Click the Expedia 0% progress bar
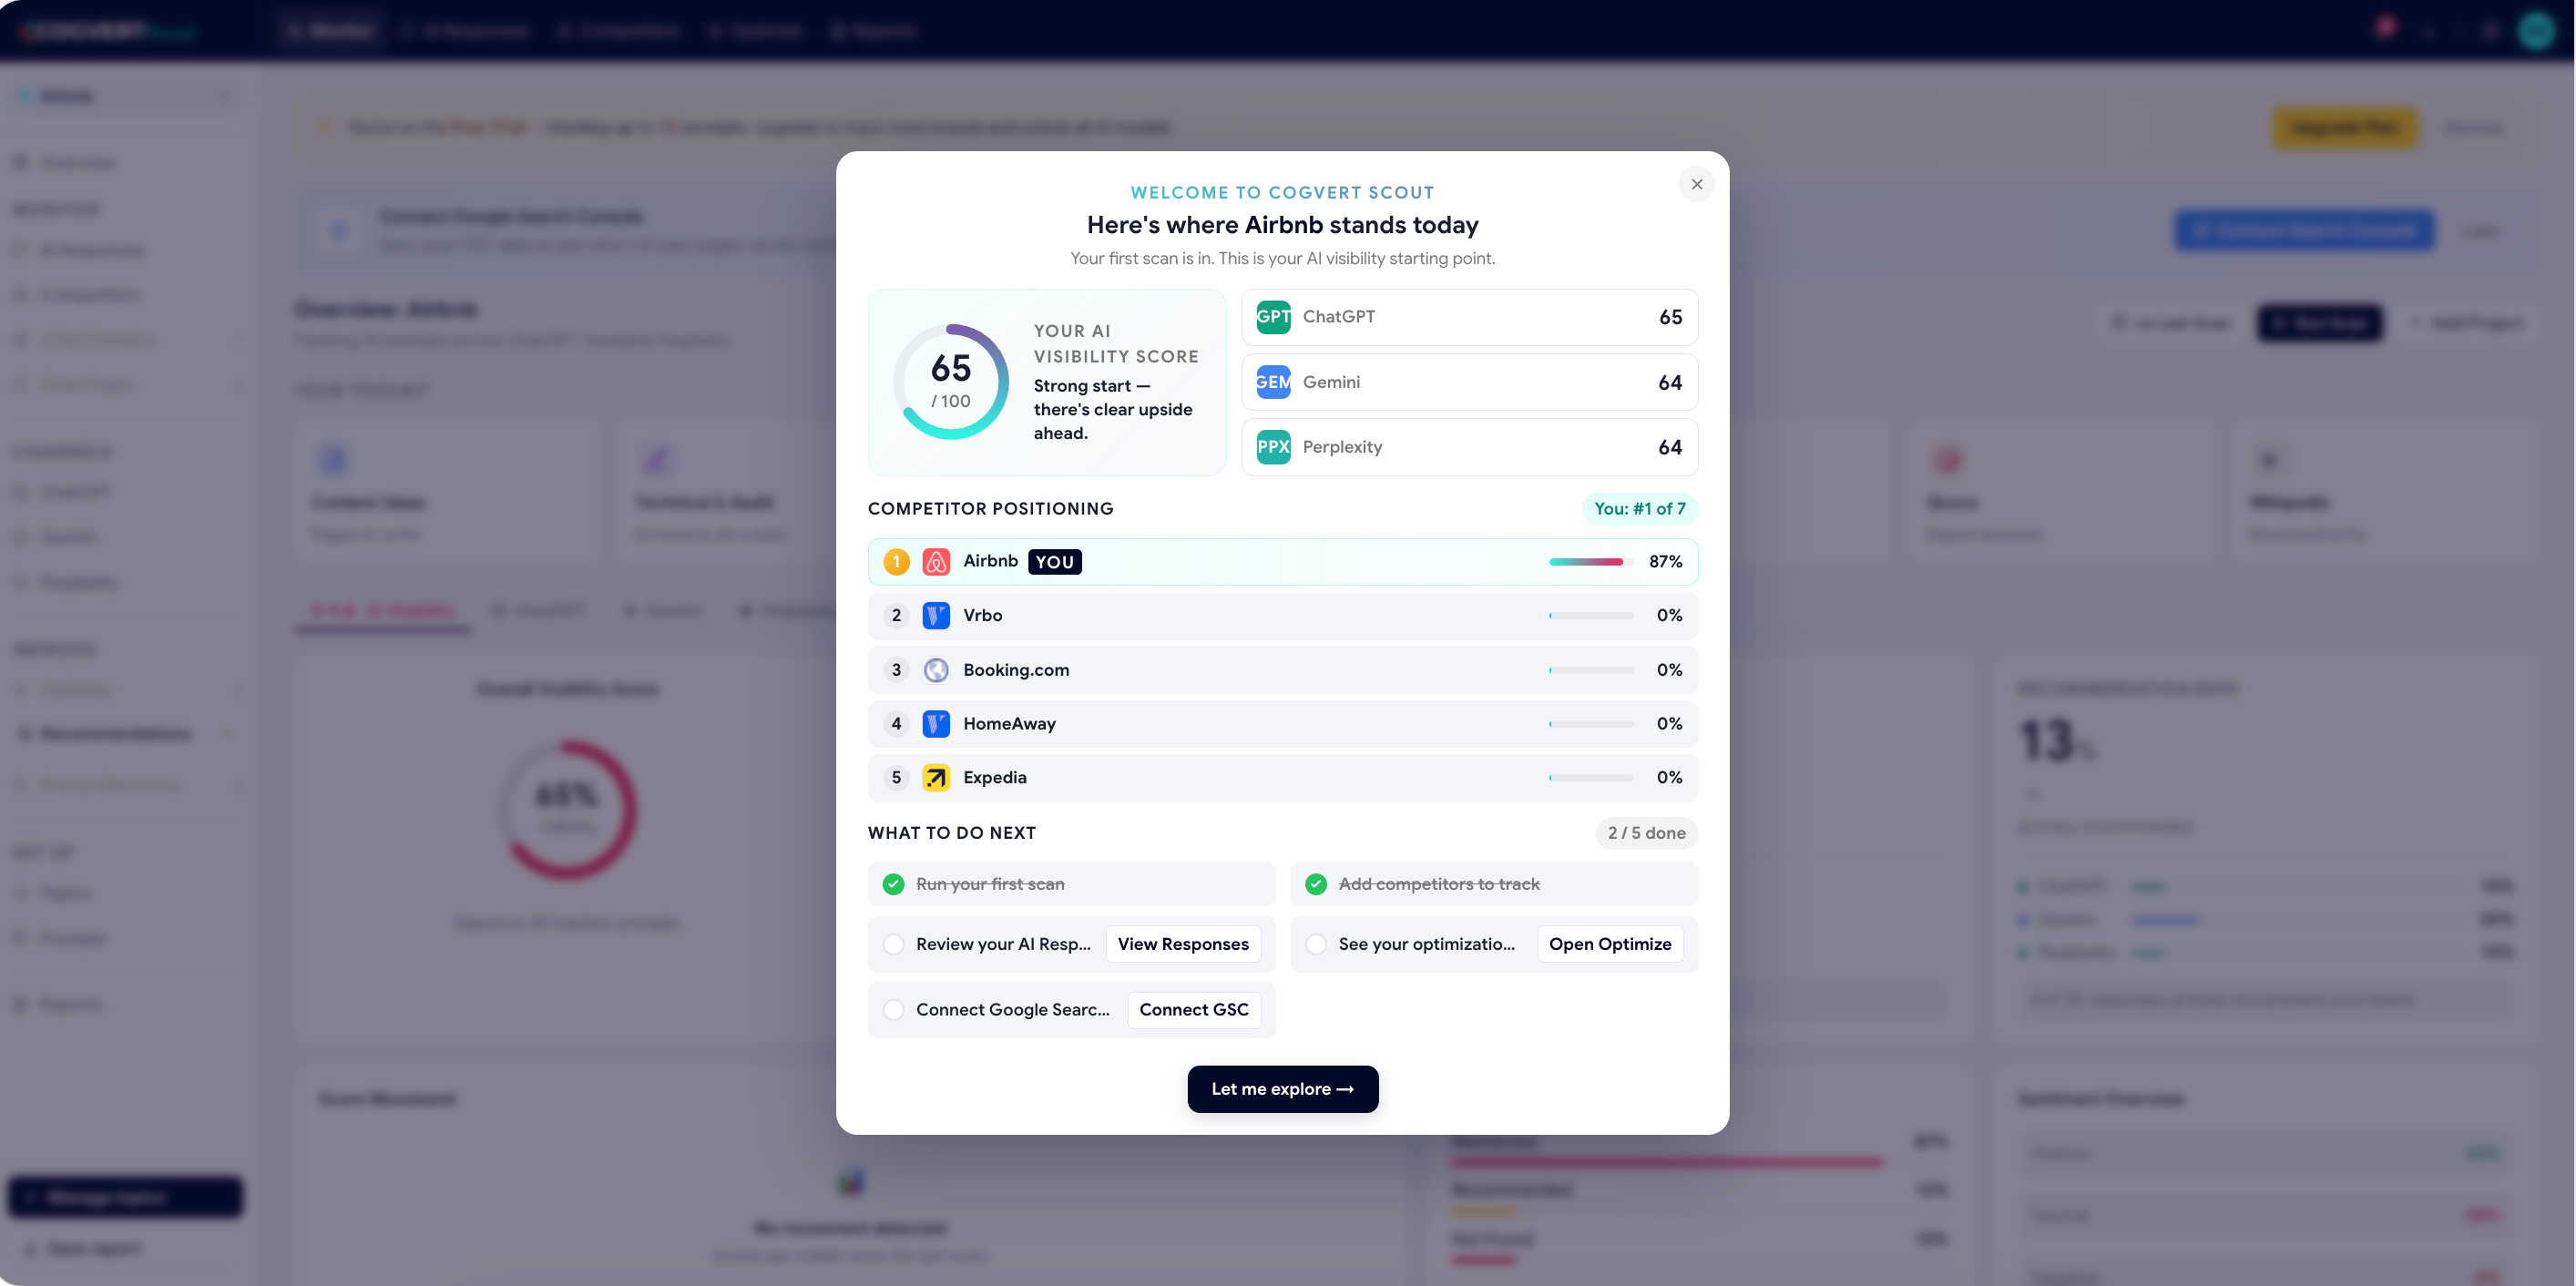The image size is (2576, 1286). click(1591, 778)
